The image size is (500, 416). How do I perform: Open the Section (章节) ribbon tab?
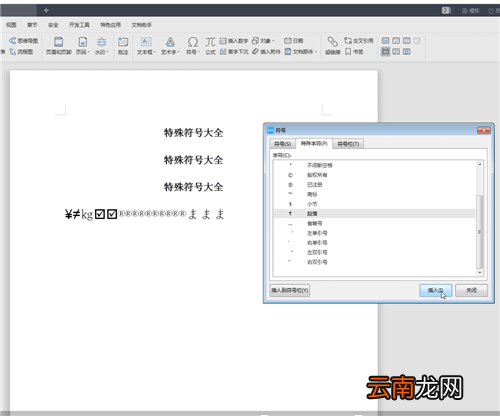click(32, 25)
